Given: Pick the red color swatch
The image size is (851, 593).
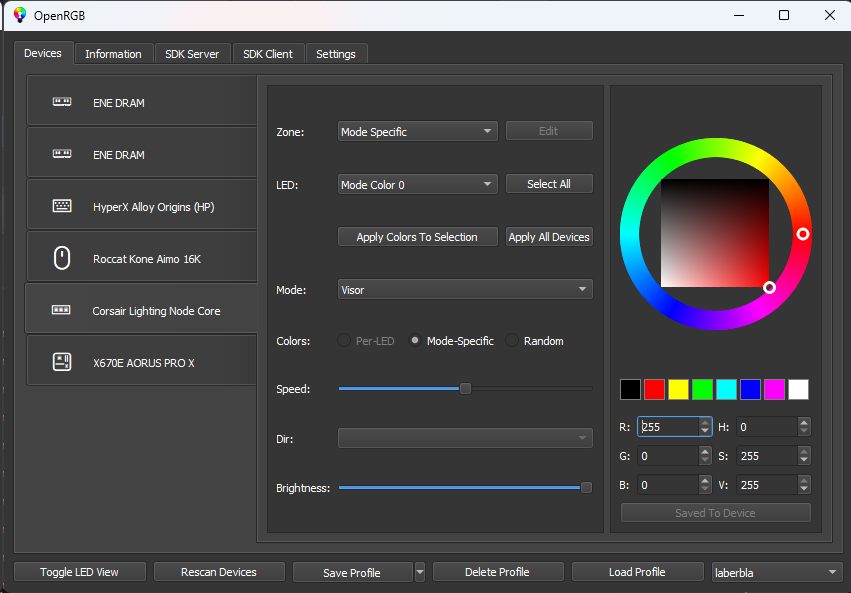Looking at the screenshot, I should (x=655, y=390).
